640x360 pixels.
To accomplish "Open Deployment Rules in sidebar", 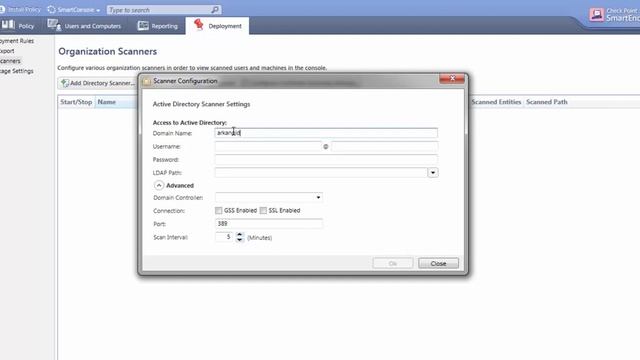I will 17,41.
